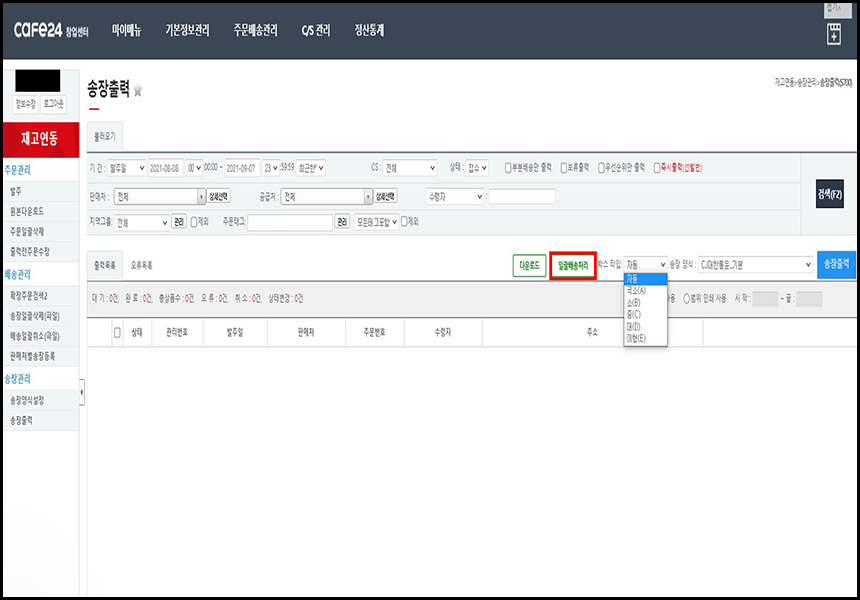Open the C/S 관리 top menu
Viewport: 860px width, 600px height.
pos(315,30)
